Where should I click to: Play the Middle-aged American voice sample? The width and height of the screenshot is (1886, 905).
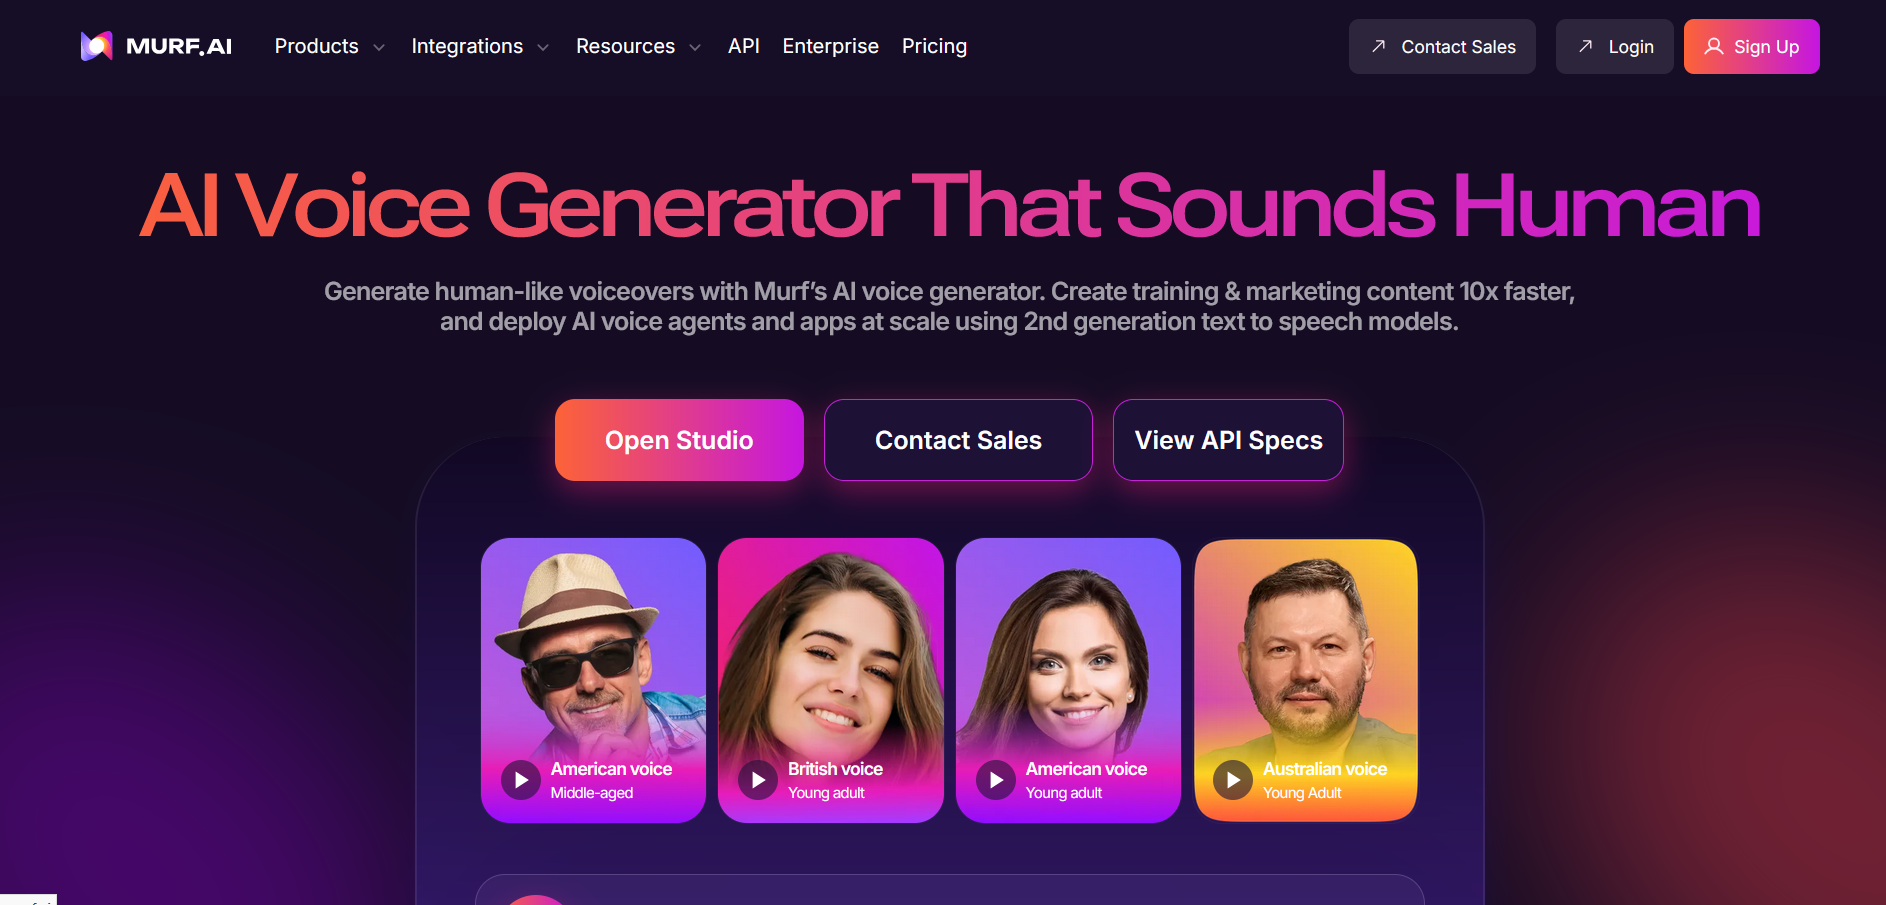(x=521, y=780)
